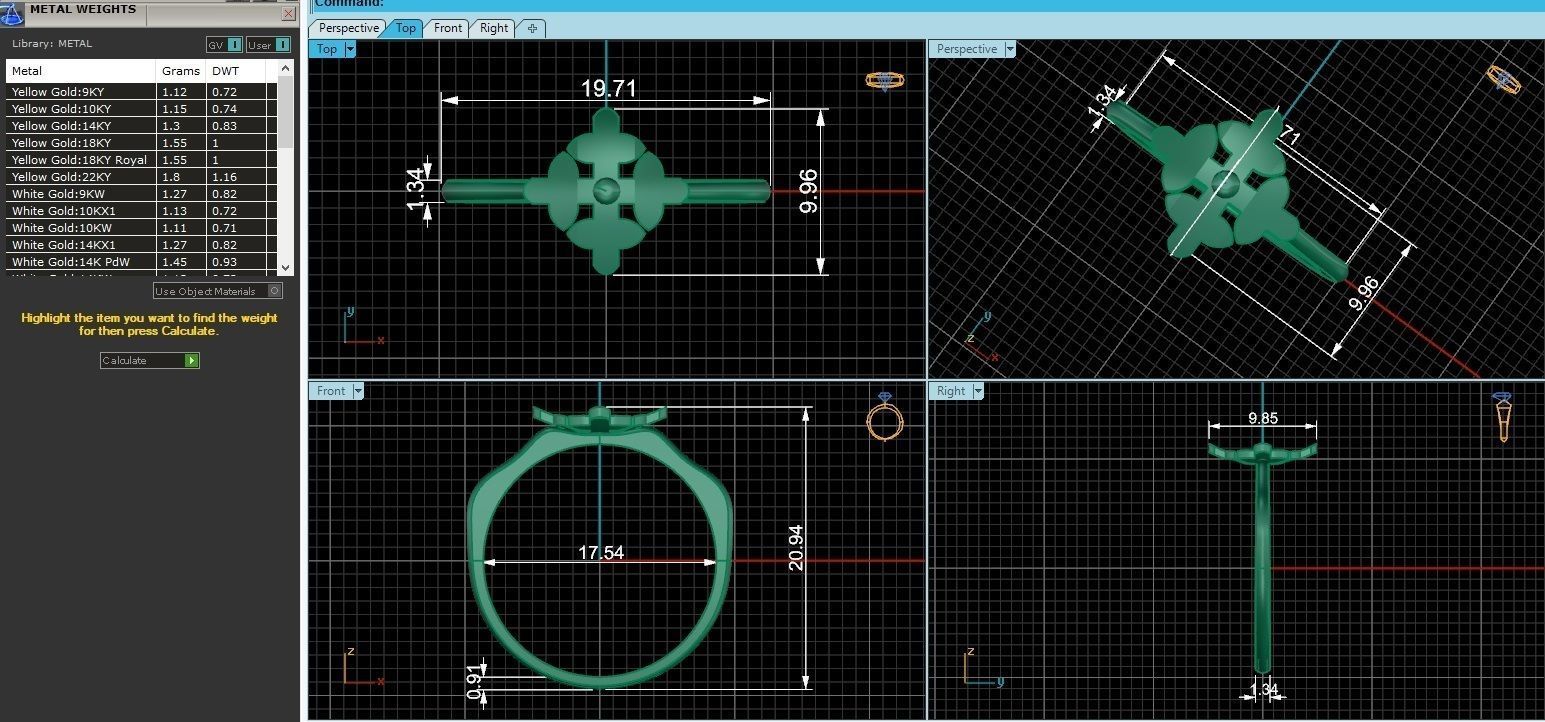Click the ring thumbnail icon in Perspective viewport

(x=1502, y=79)
